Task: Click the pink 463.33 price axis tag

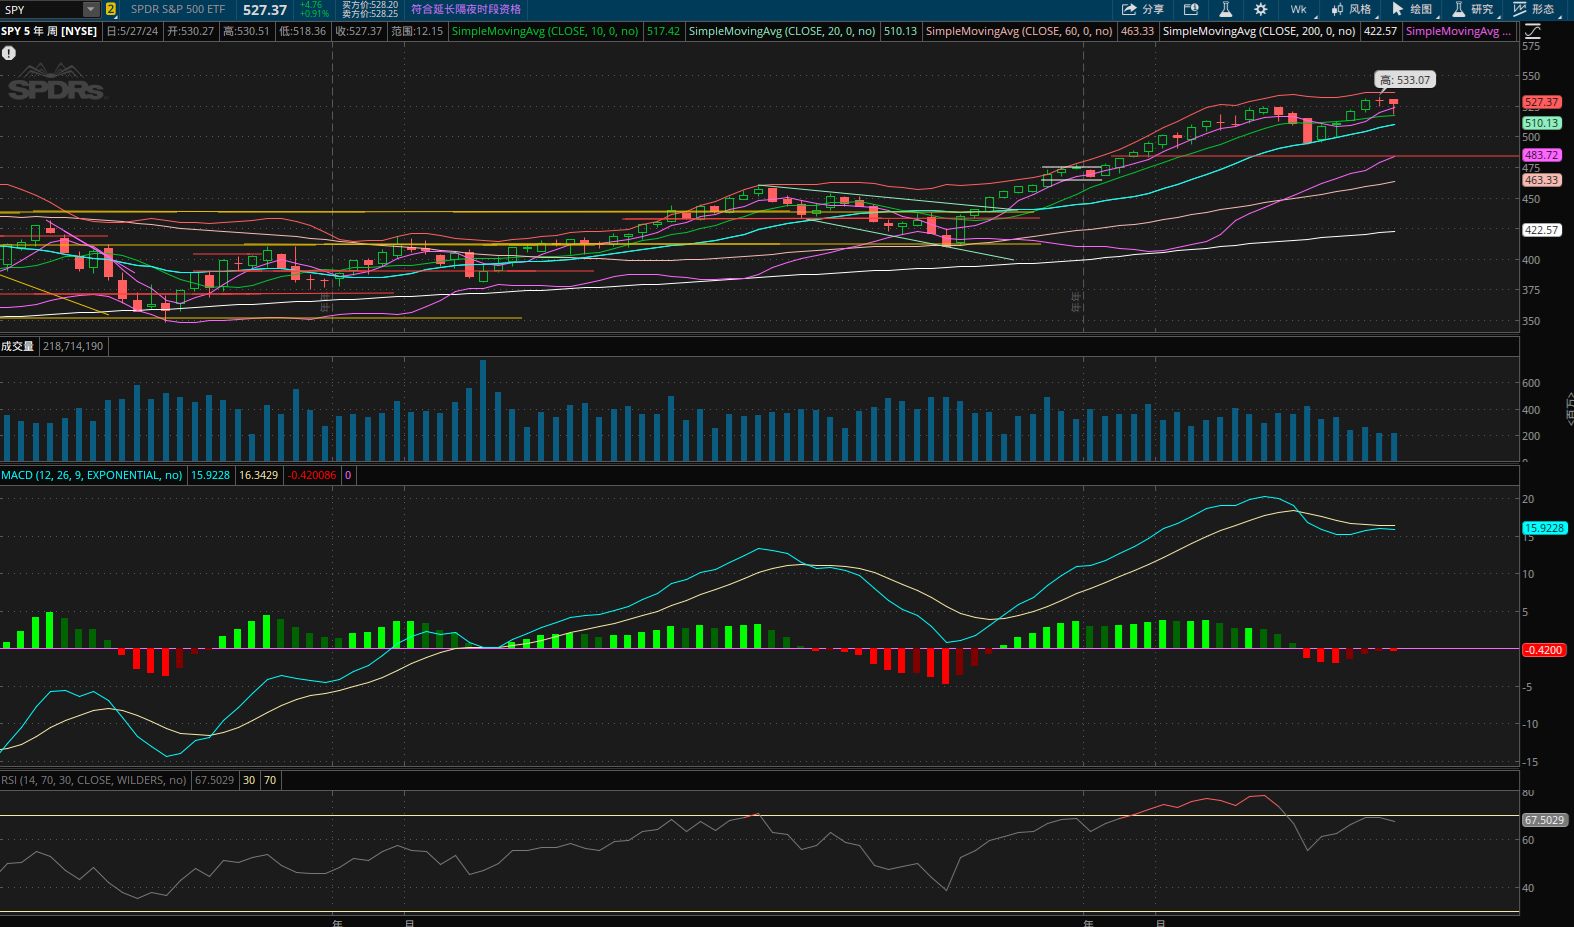Action: pyautogui.click(x=1541, y=180)
